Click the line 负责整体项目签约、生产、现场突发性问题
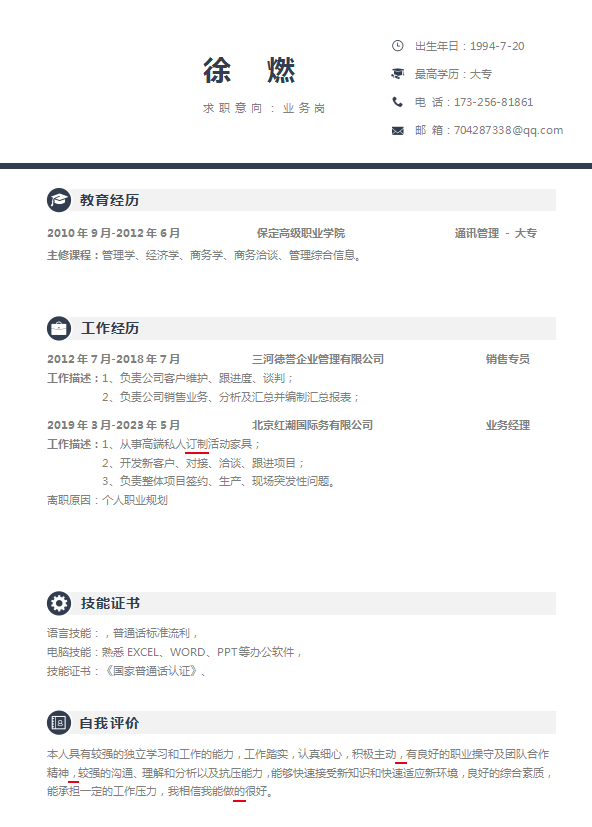This screenshot has width=592, height=827. point(219,481)
